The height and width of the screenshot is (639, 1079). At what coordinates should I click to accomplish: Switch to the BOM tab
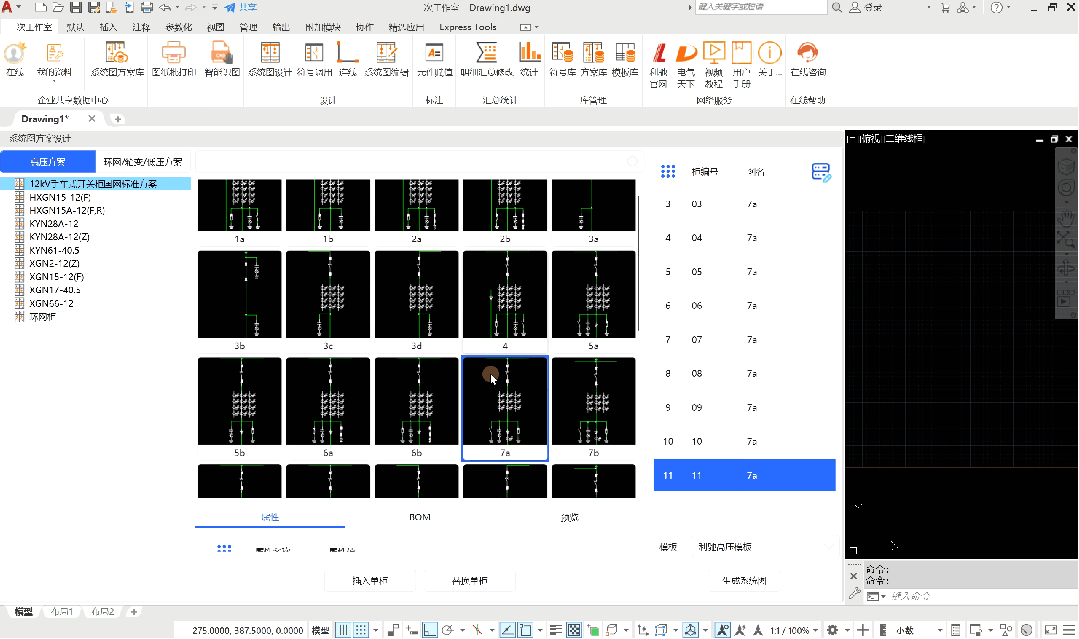pos(420,517)
